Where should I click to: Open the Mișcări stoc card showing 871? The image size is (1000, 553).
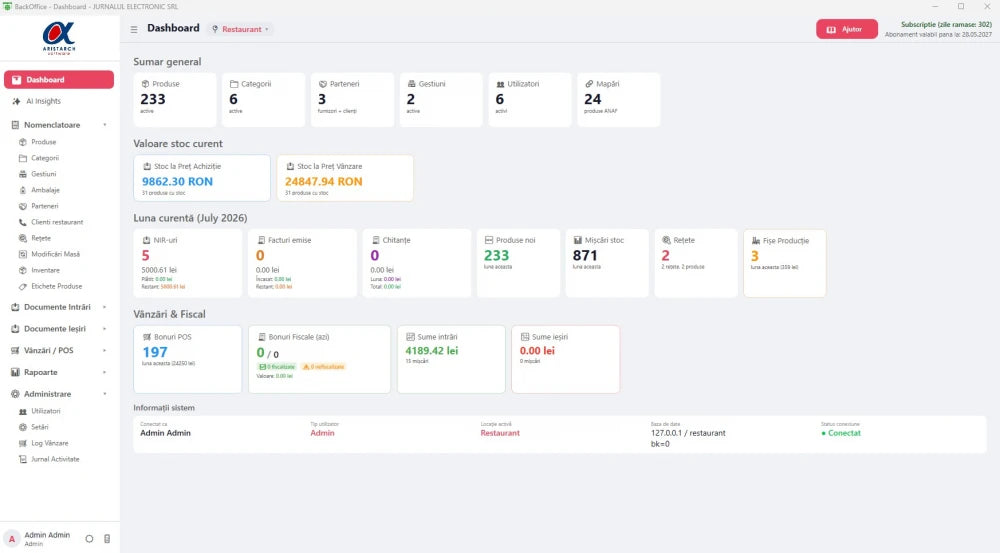point(607,263)
